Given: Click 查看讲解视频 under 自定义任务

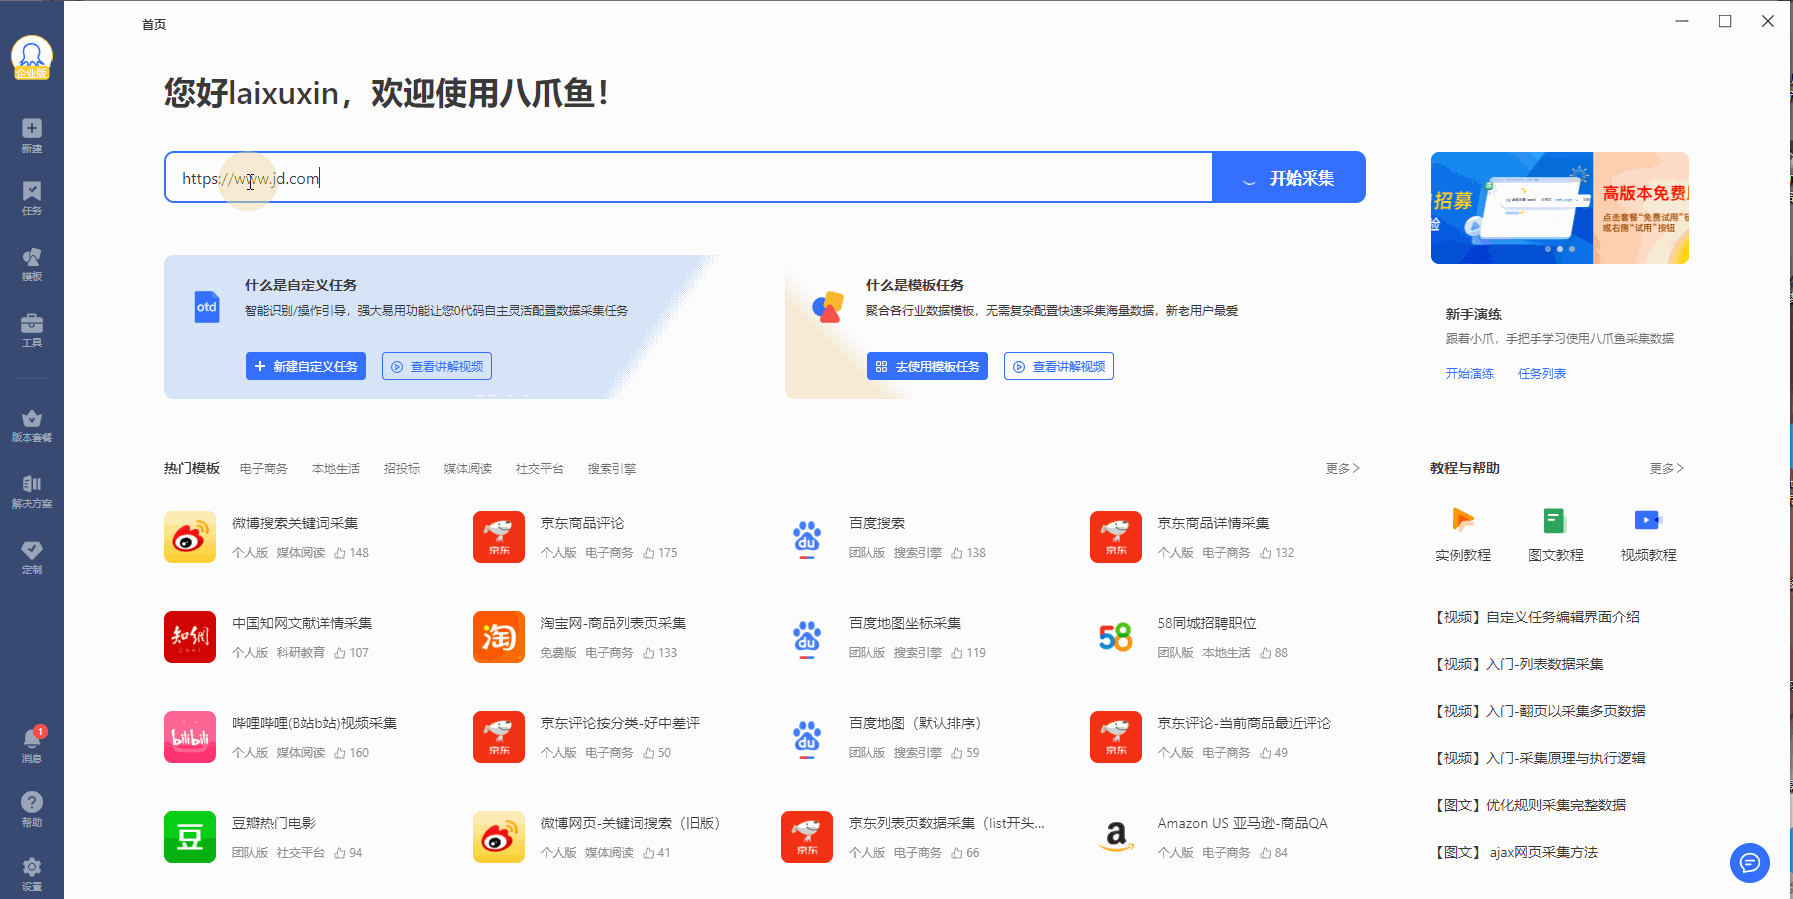Looking at the screenshot, I should point(437,366).
